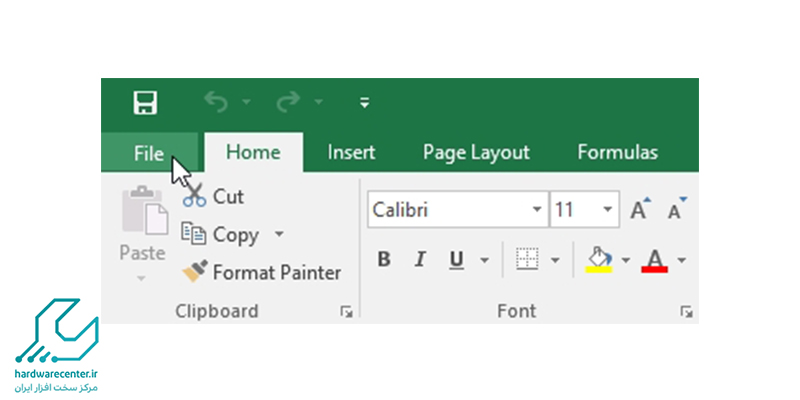
Task: Expand the font name dropdown arrow
Action: (537, 210)
